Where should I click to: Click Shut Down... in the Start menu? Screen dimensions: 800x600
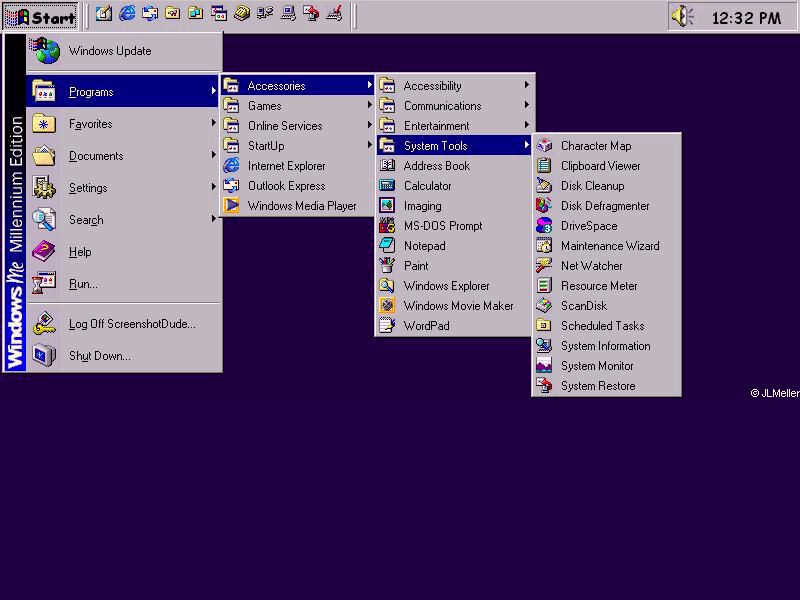[124, 356]
